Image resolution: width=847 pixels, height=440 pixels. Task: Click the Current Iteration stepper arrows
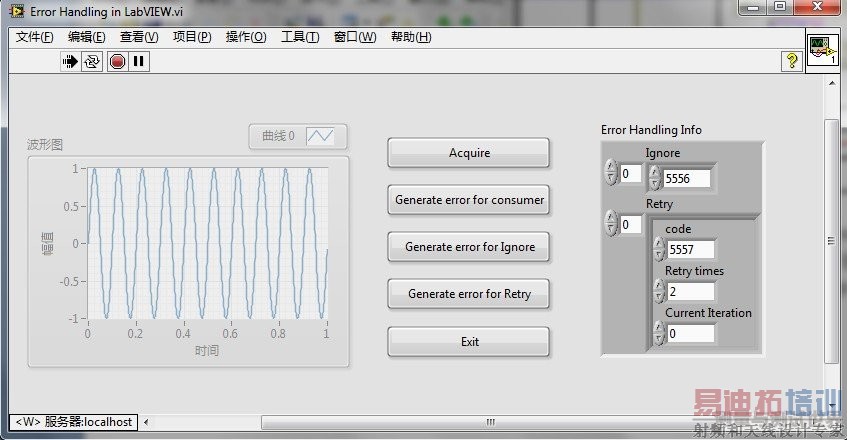pos(659,333)
